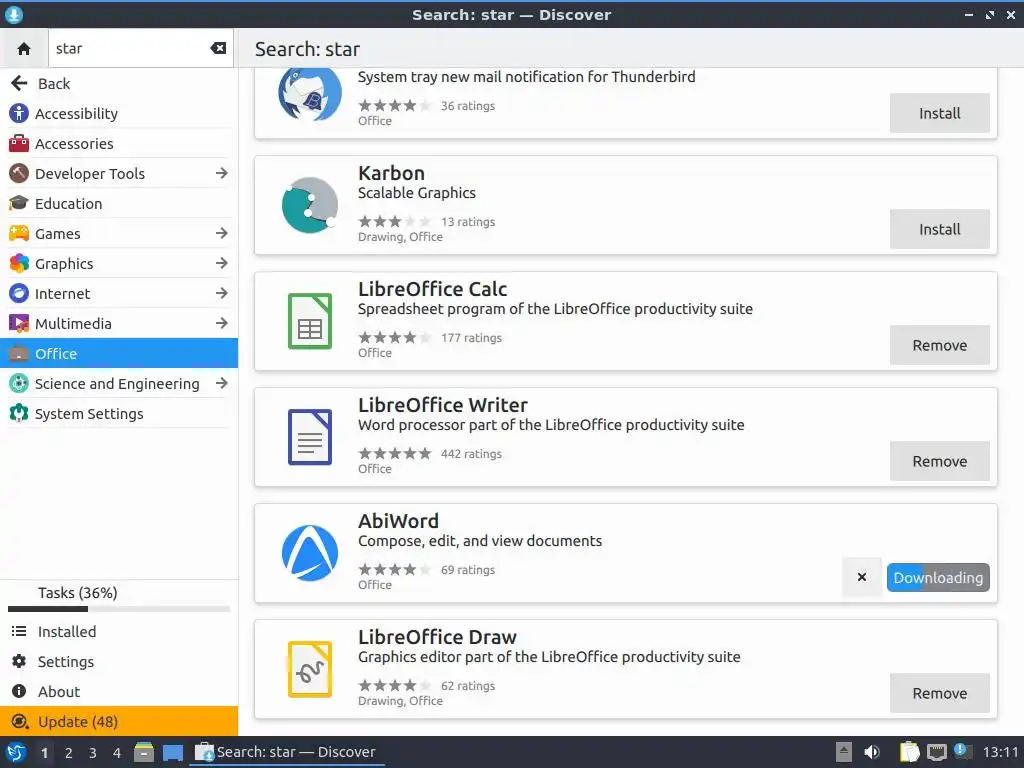Click the Update refresh icon
Viewport: 1024px width, 768px height.
pos(20,722)
